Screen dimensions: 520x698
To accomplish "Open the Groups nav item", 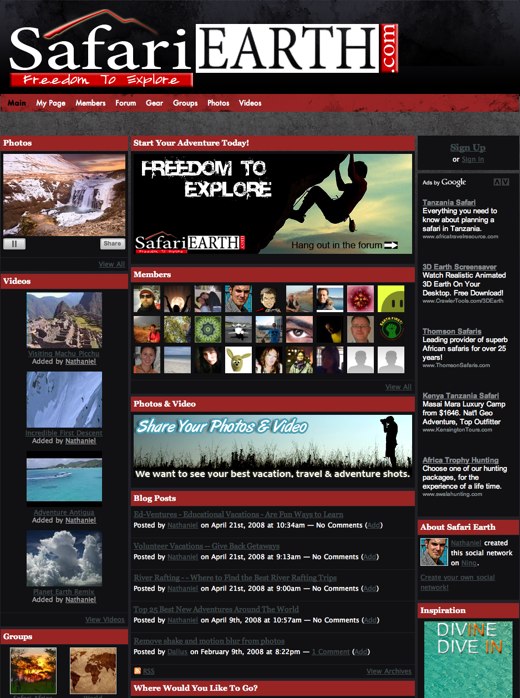I will click(185, 103).
